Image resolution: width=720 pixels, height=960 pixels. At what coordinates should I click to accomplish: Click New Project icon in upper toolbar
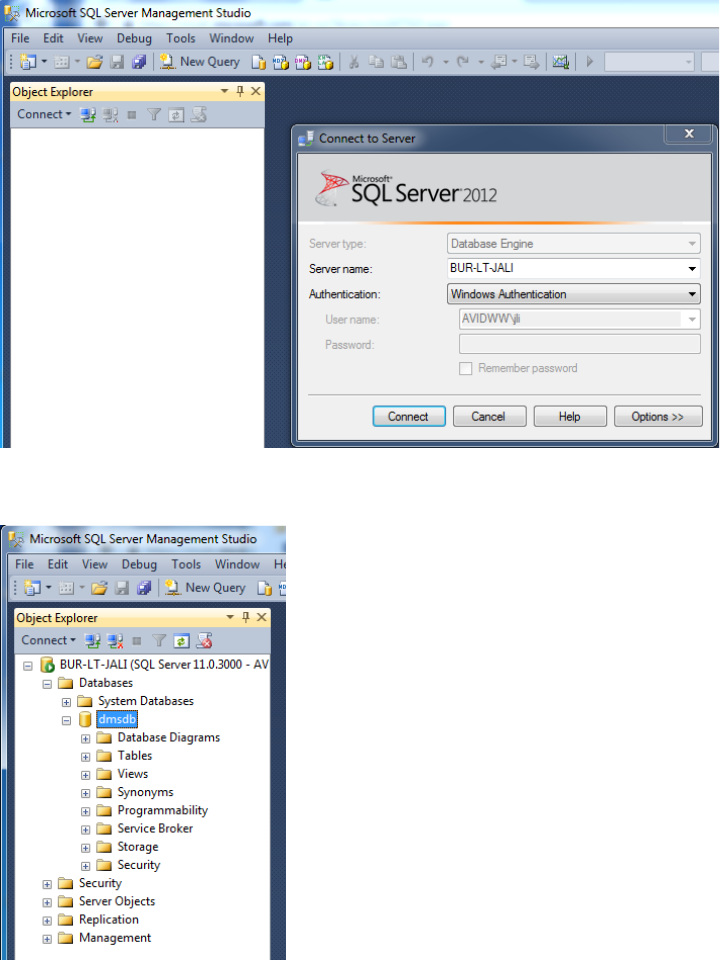click(28, 62)
